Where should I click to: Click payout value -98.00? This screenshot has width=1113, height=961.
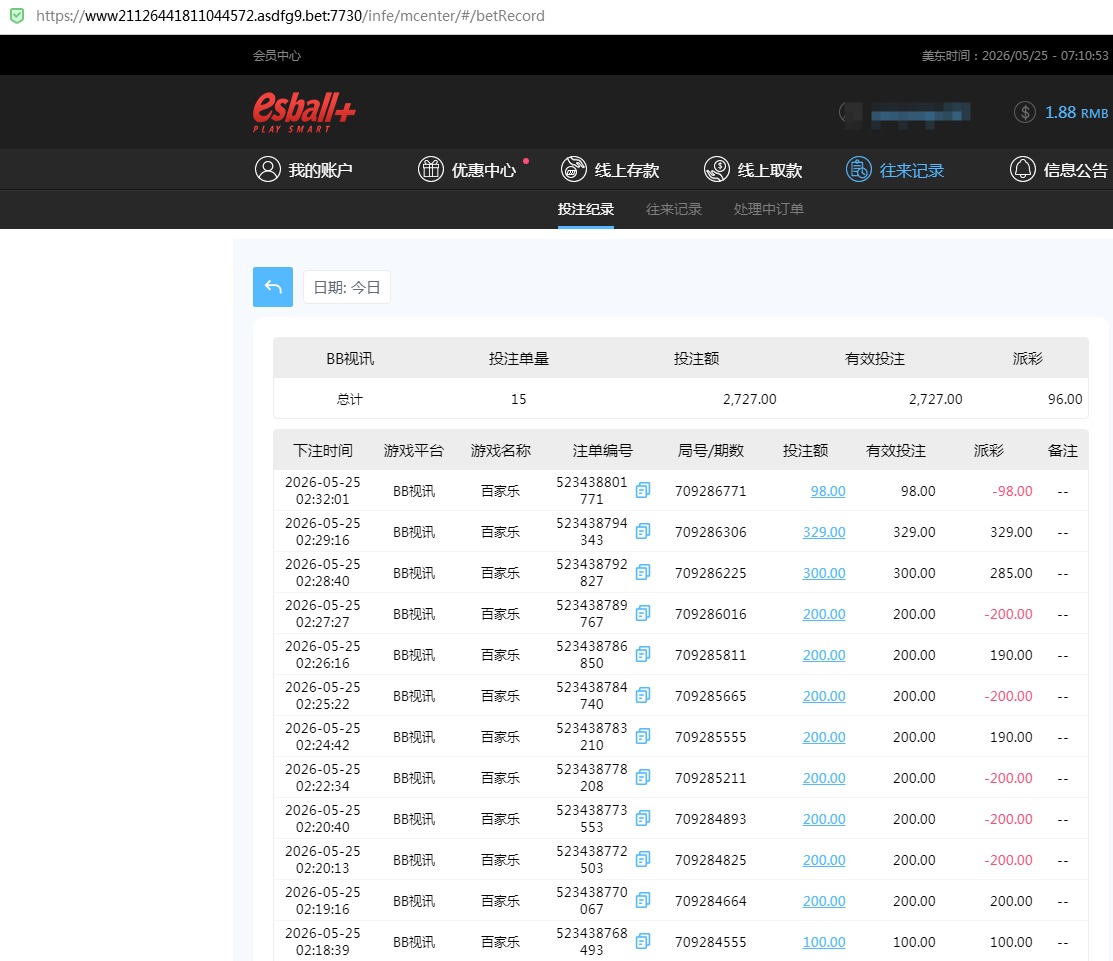point(1012,491)
